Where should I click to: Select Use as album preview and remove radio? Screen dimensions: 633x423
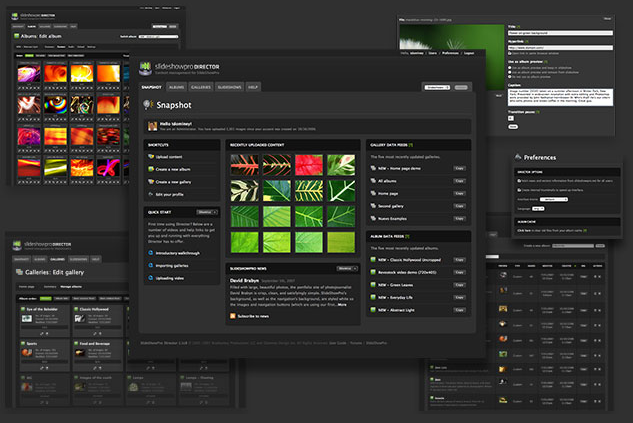[510, 72]
